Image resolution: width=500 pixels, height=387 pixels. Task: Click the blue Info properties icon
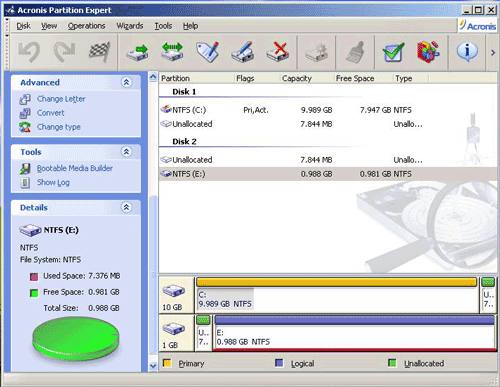point(467,52)
